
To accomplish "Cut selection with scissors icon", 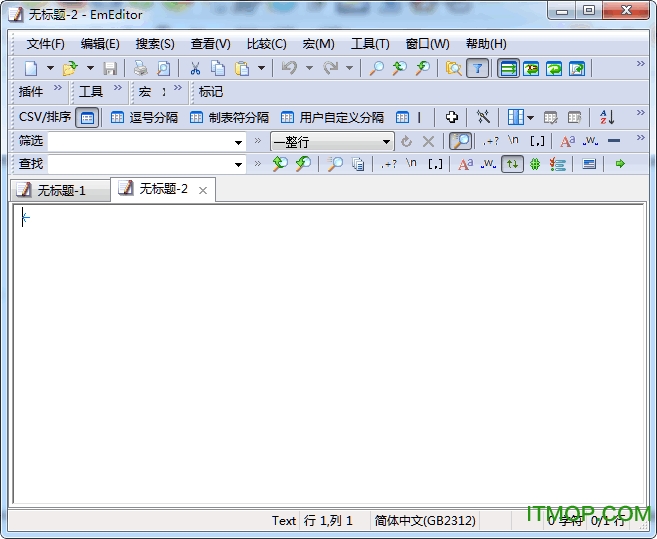I will point(195,68).
